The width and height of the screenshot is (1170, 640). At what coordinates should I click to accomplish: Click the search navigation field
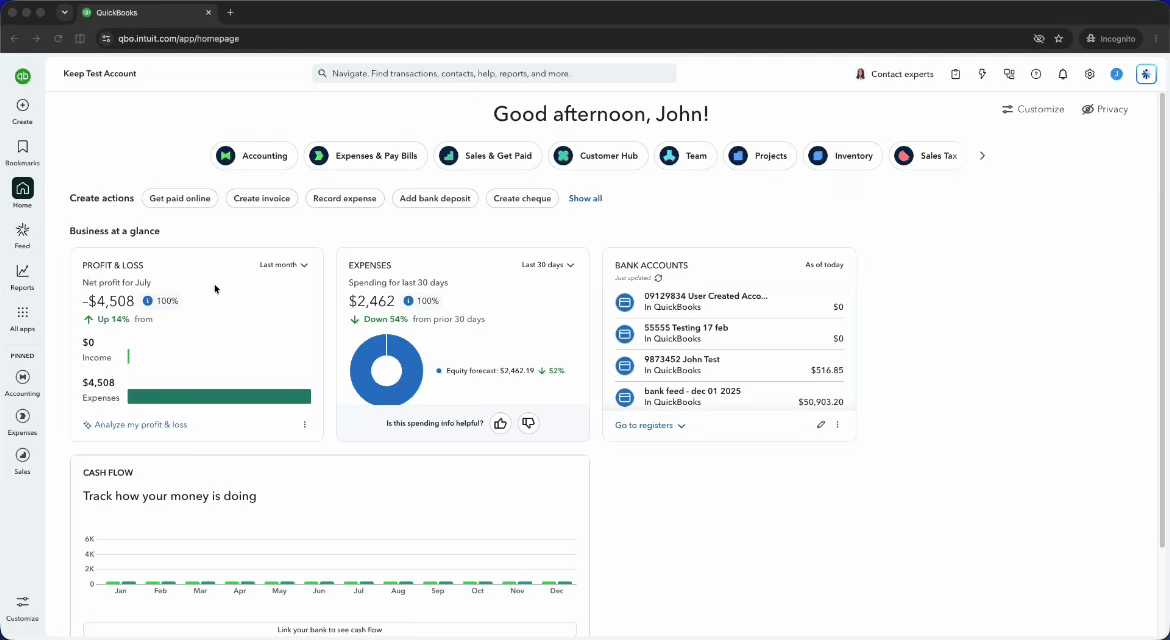pyautogui.click(x=494, y=74)
